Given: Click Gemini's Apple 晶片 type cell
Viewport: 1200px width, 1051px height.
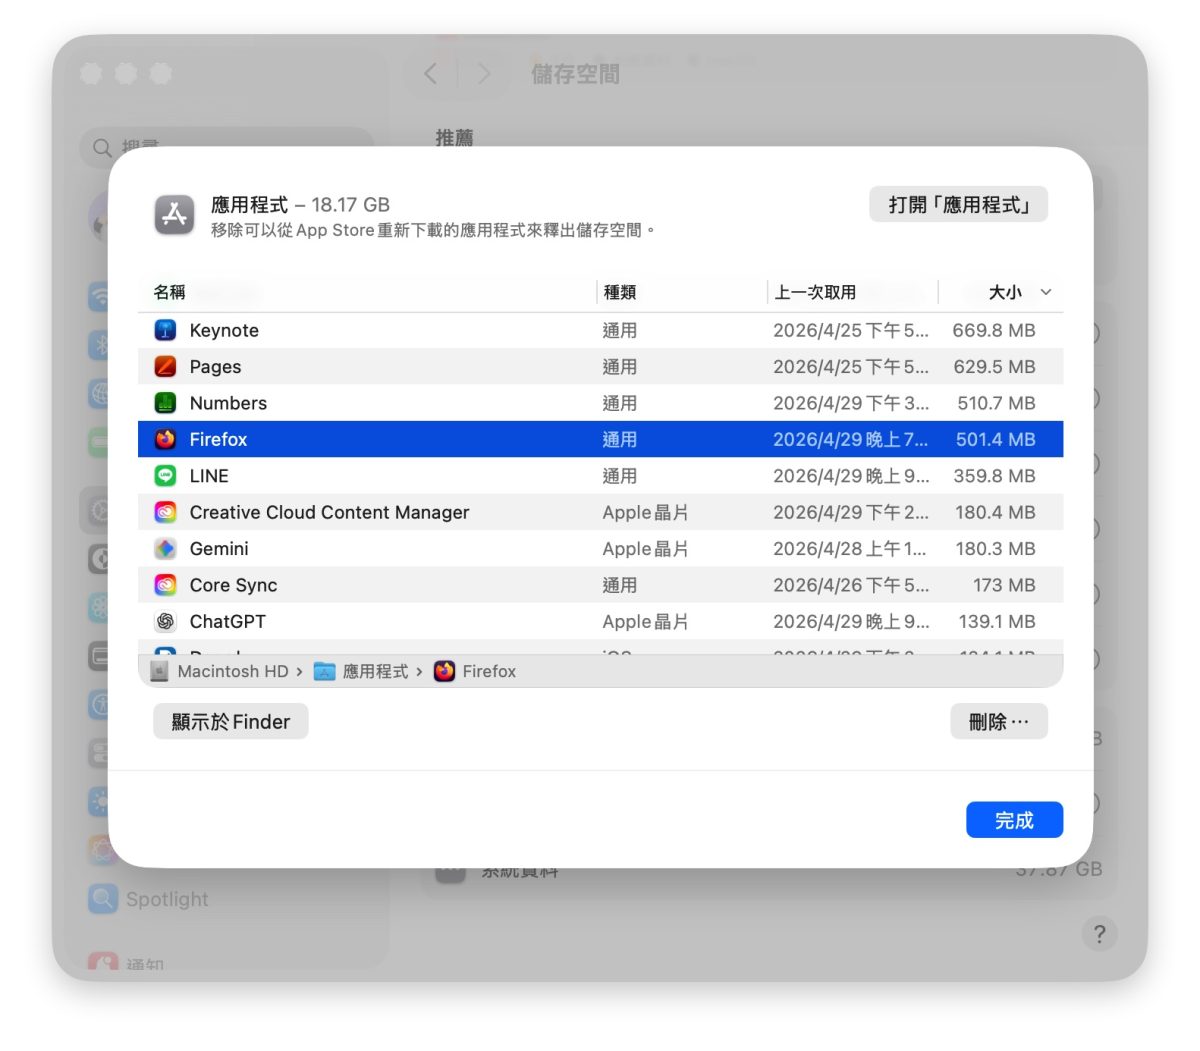Looking at the screenshot, I should click(x=645, y=549).
